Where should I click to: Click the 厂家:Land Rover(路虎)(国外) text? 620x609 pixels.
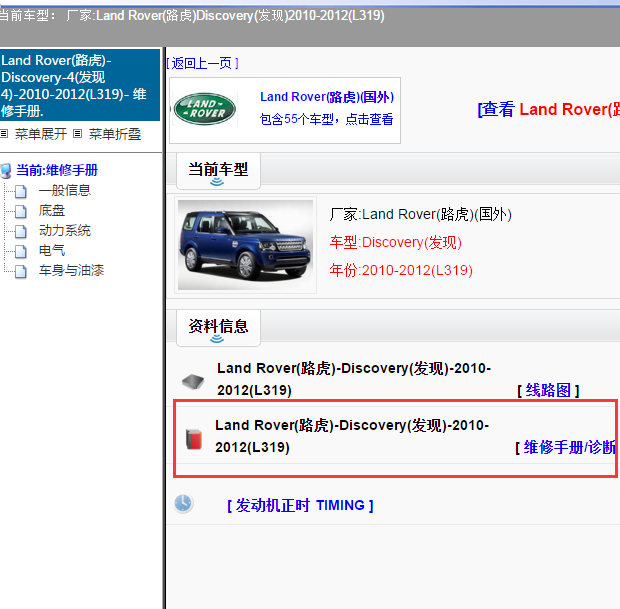click(x=421, y=214)
